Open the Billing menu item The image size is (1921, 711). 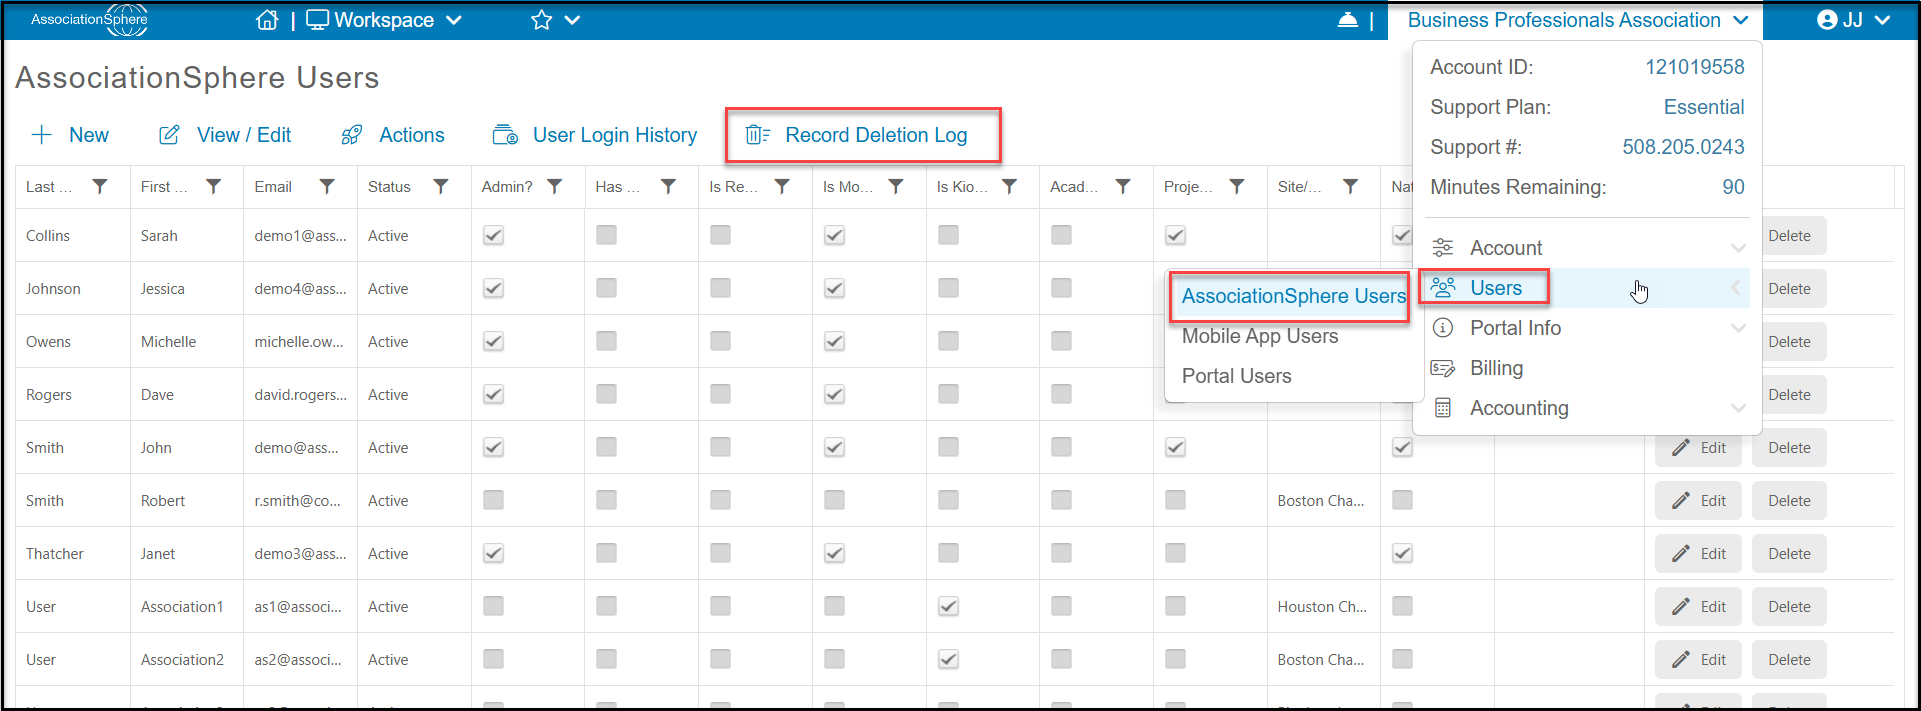coord(1585,368)
